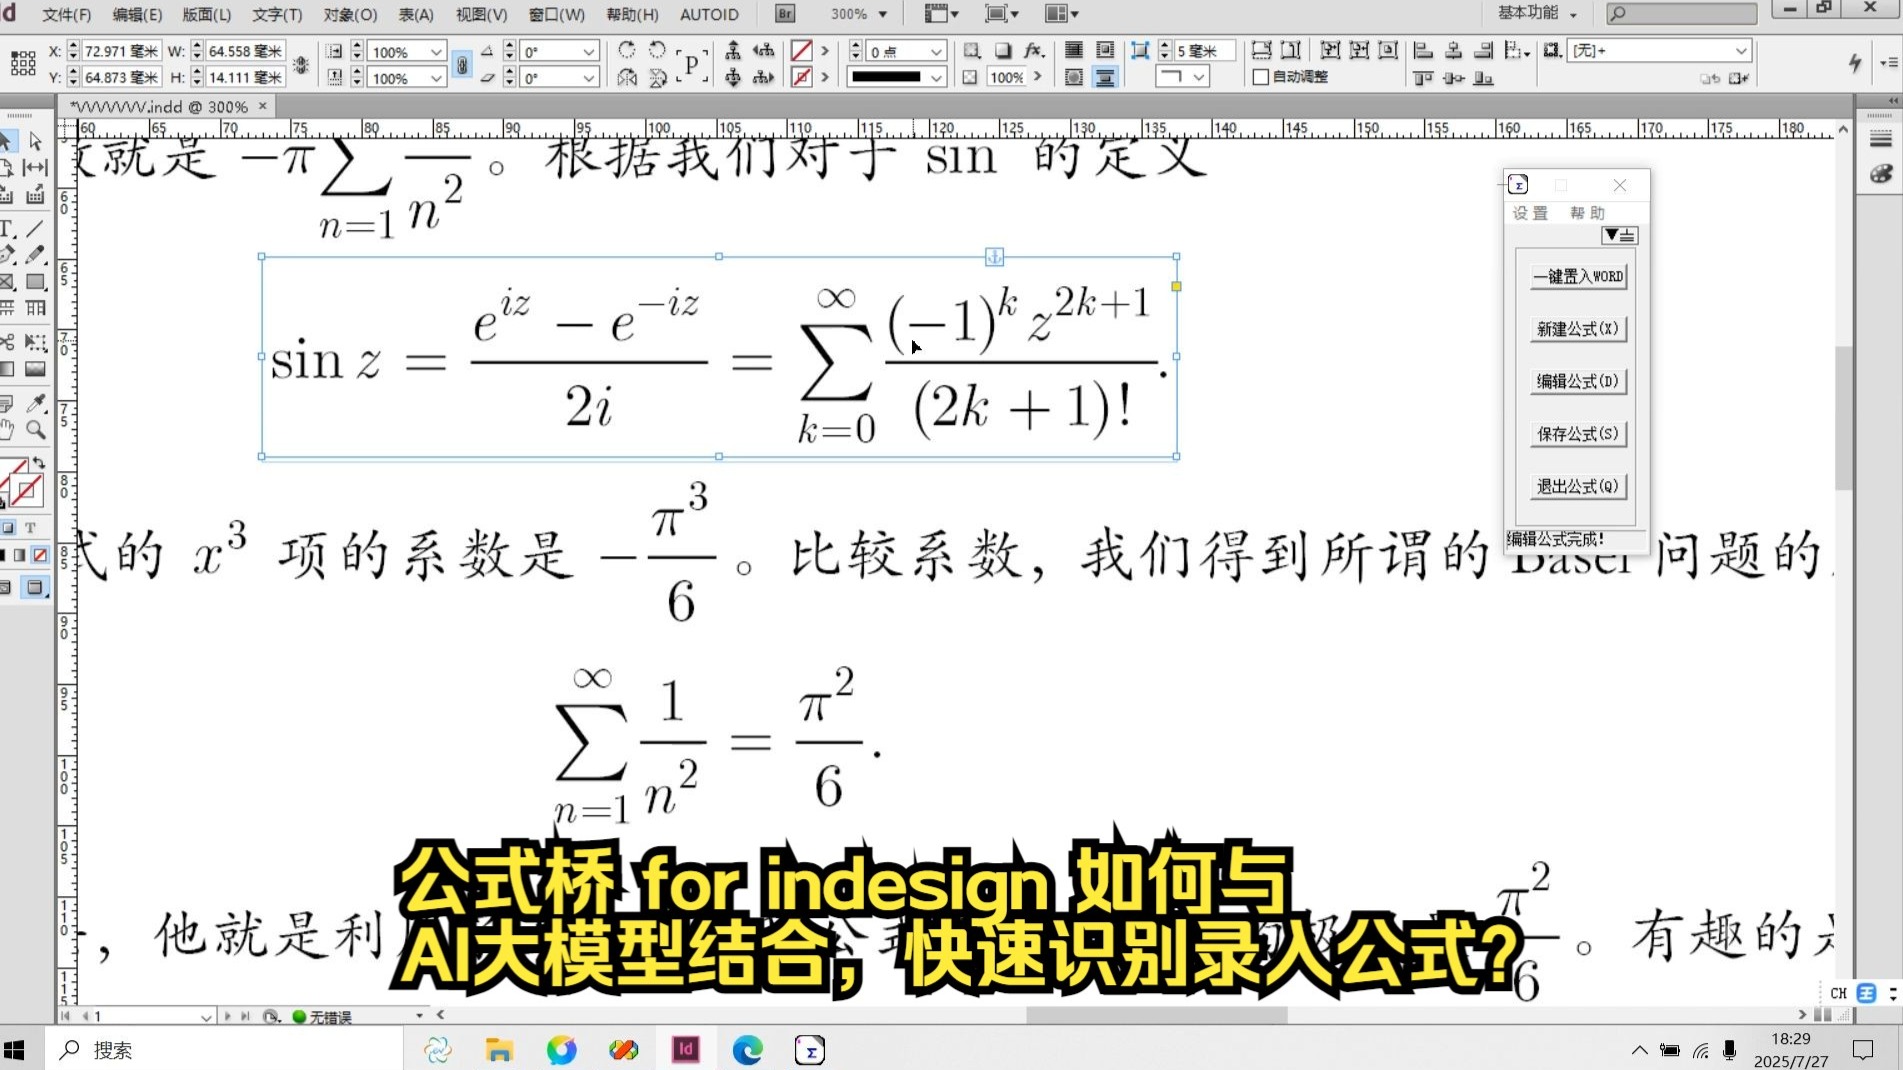Image resolution: width=1903 pixels, height=1070 pixels.
Task: Apply None color button in toolbox
Action: pyautogui.click(x=40, y=555)
